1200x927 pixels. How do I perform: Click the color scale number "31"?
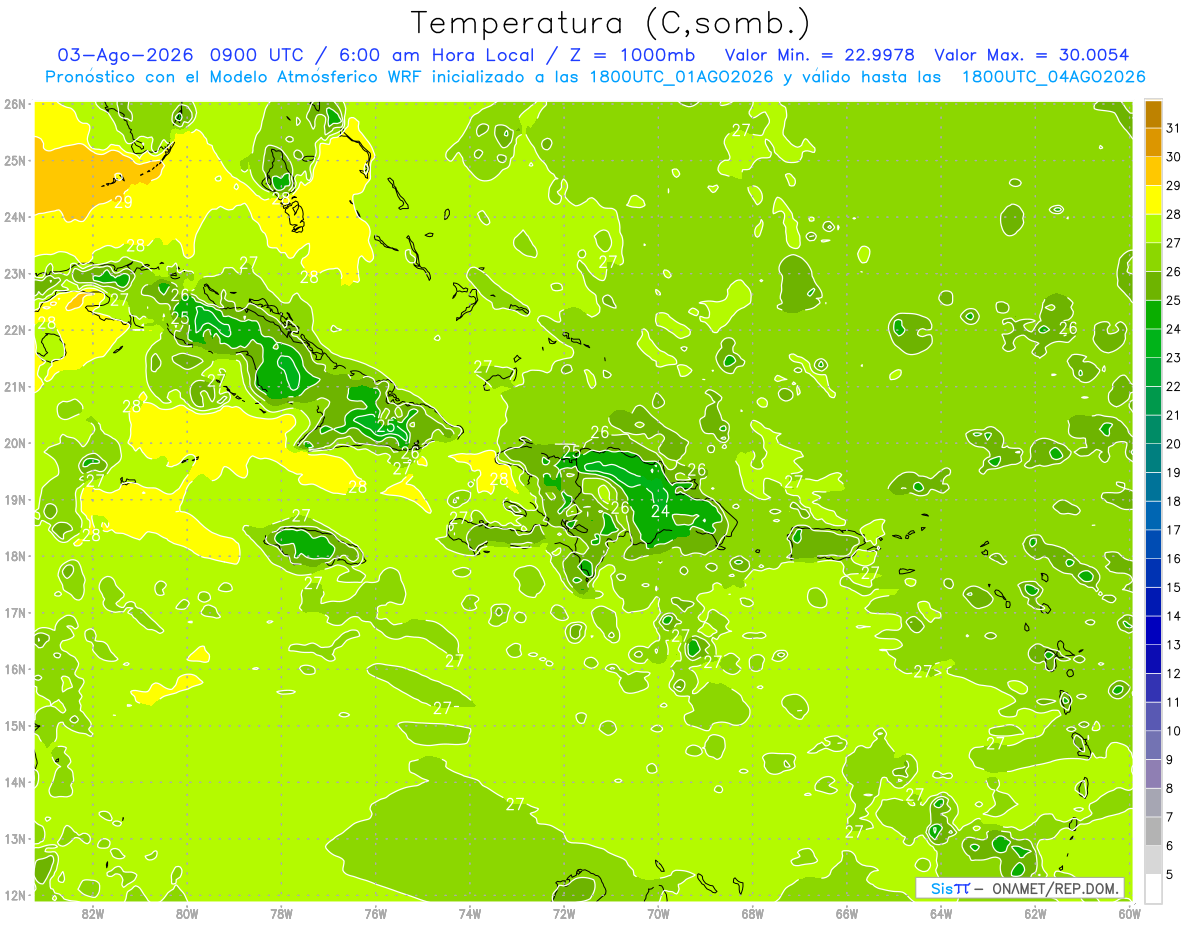pyautogui.click(x=1174, y=128)
